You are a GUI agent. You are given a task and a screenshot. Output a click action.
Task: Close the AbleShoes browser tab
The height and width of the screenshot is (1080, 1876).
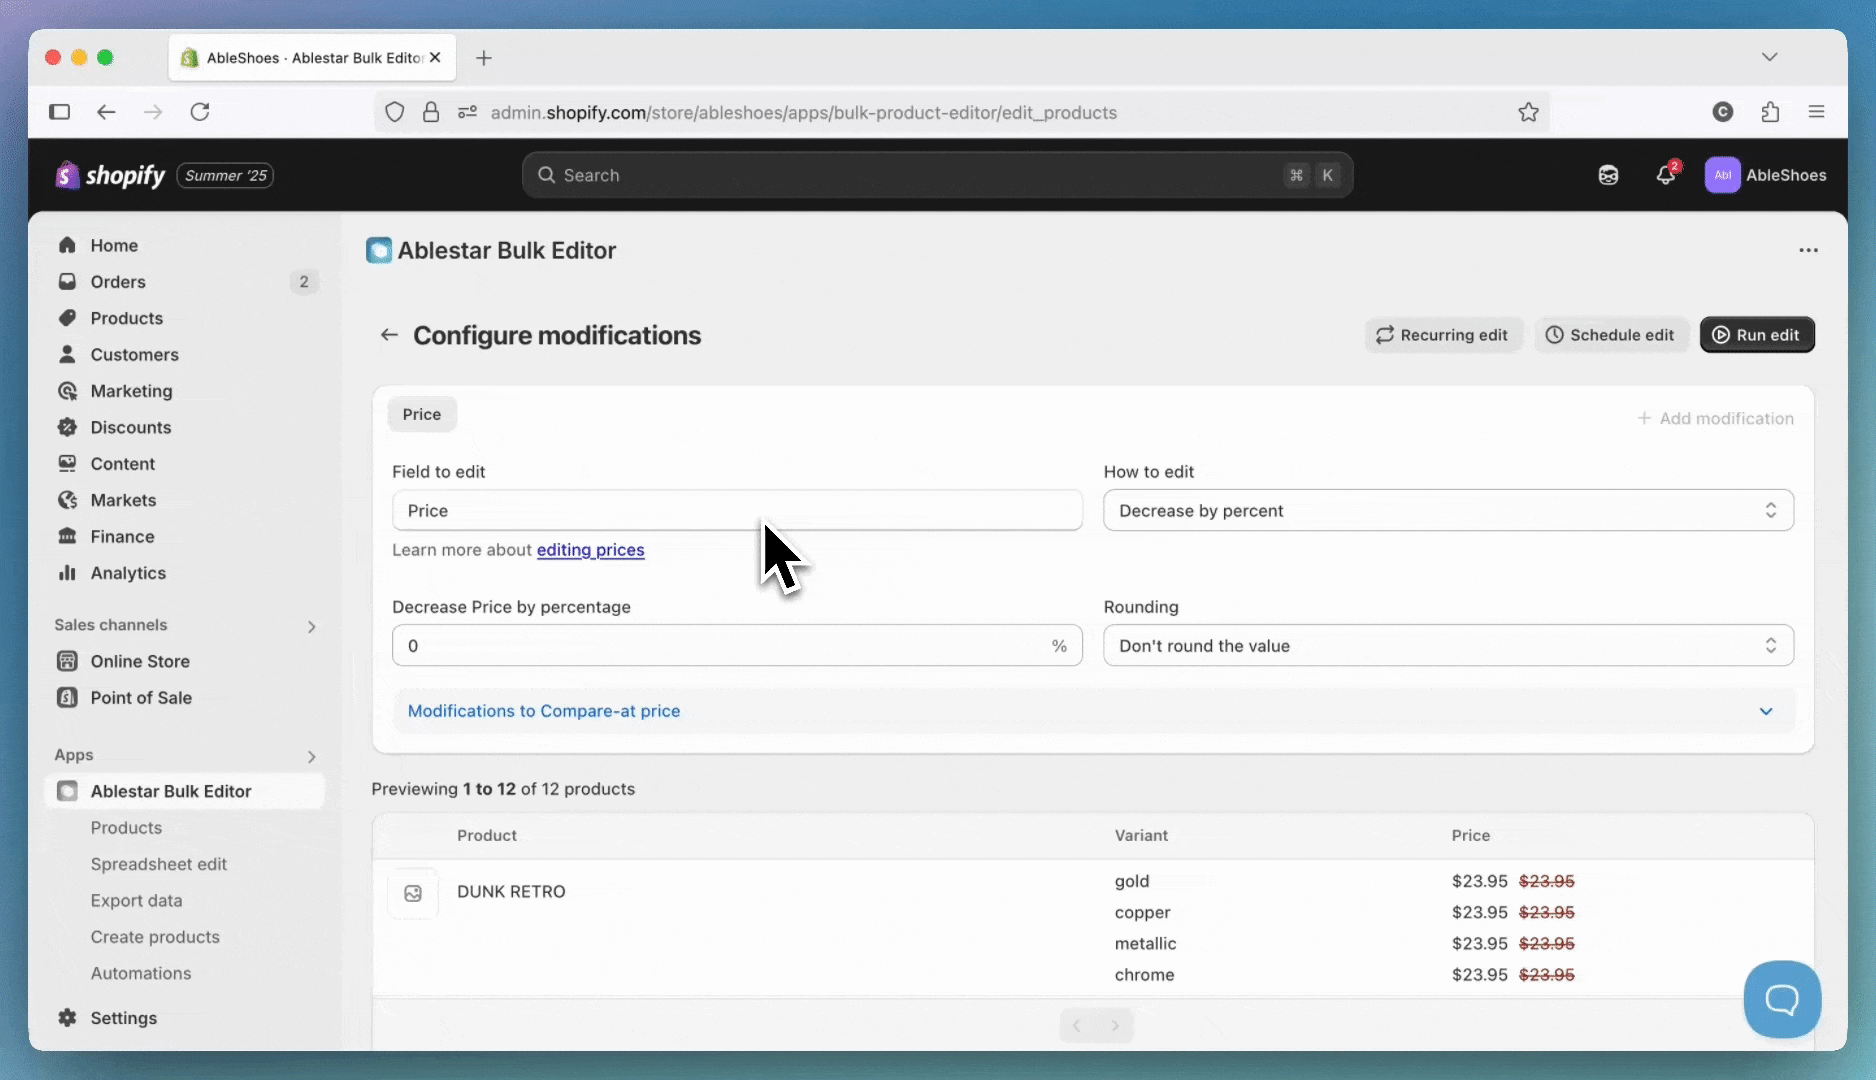click(435, 57)
